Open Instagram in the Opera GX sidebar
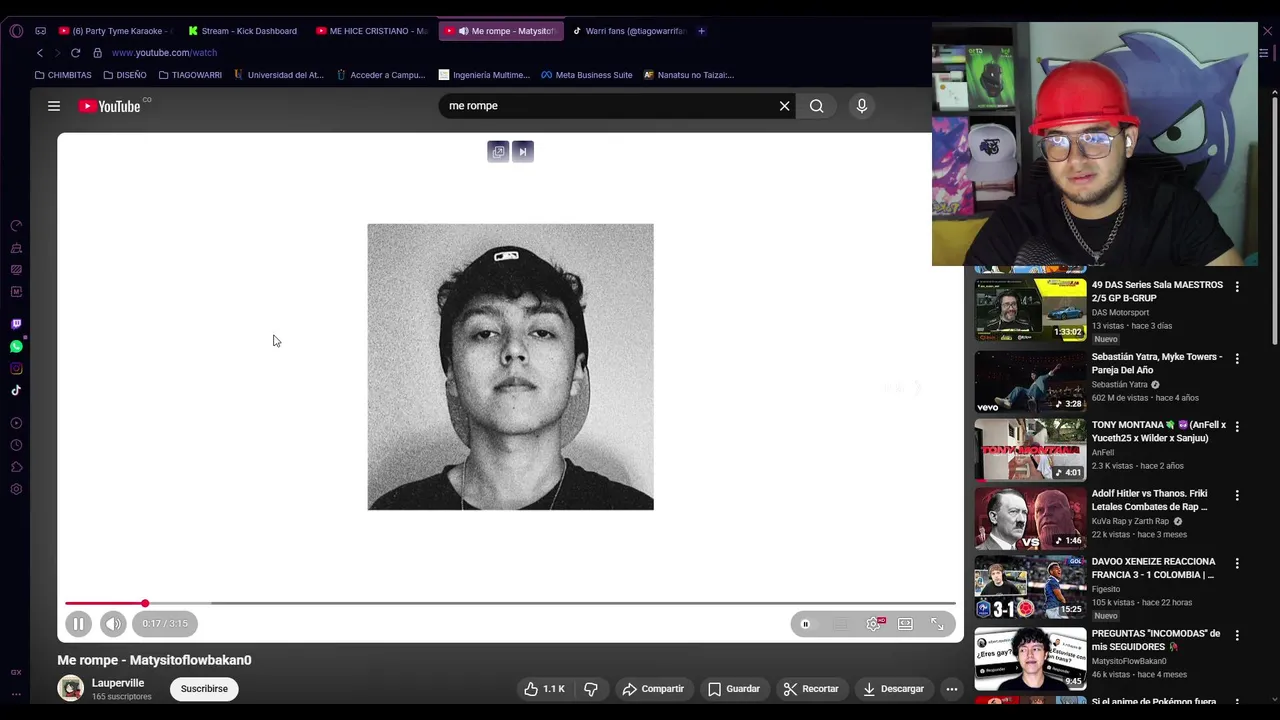The height and width of the screenshot is (720, 1280). (x=16, y=369)
